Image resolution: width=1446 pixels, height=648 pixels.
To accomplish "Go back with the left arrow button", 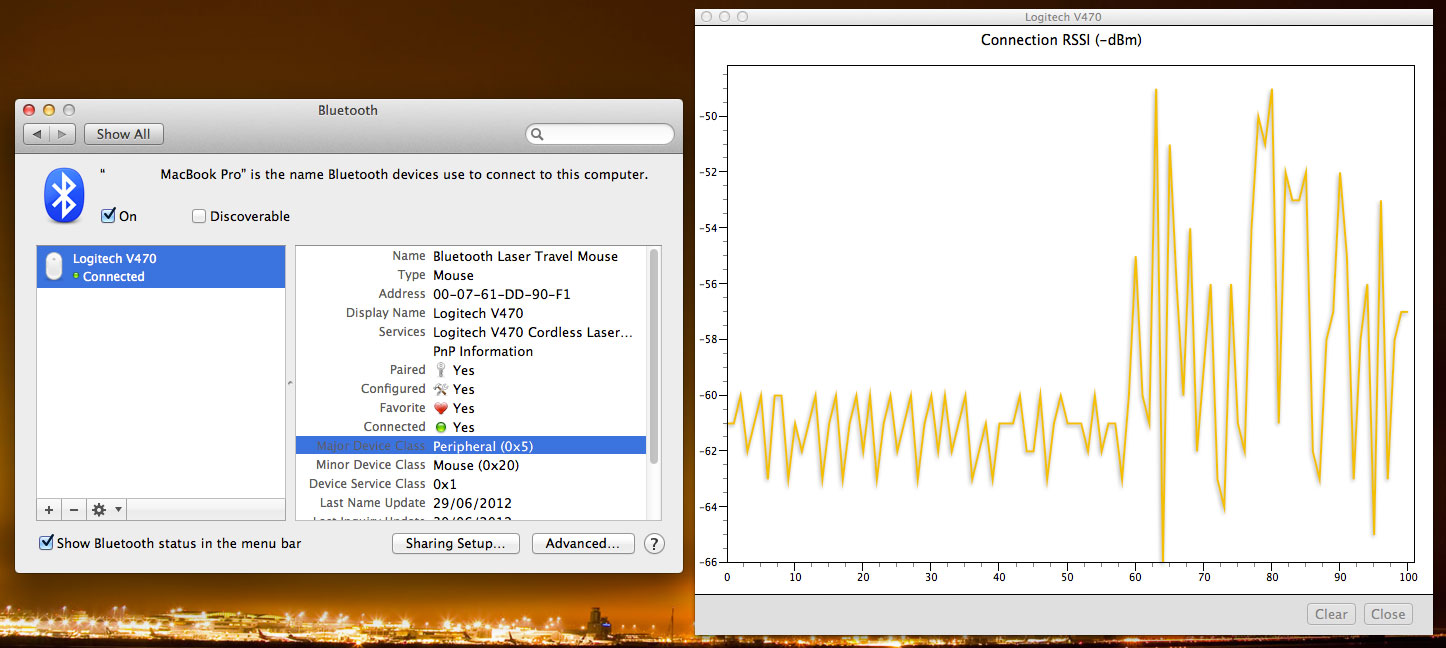I will 37,134.
